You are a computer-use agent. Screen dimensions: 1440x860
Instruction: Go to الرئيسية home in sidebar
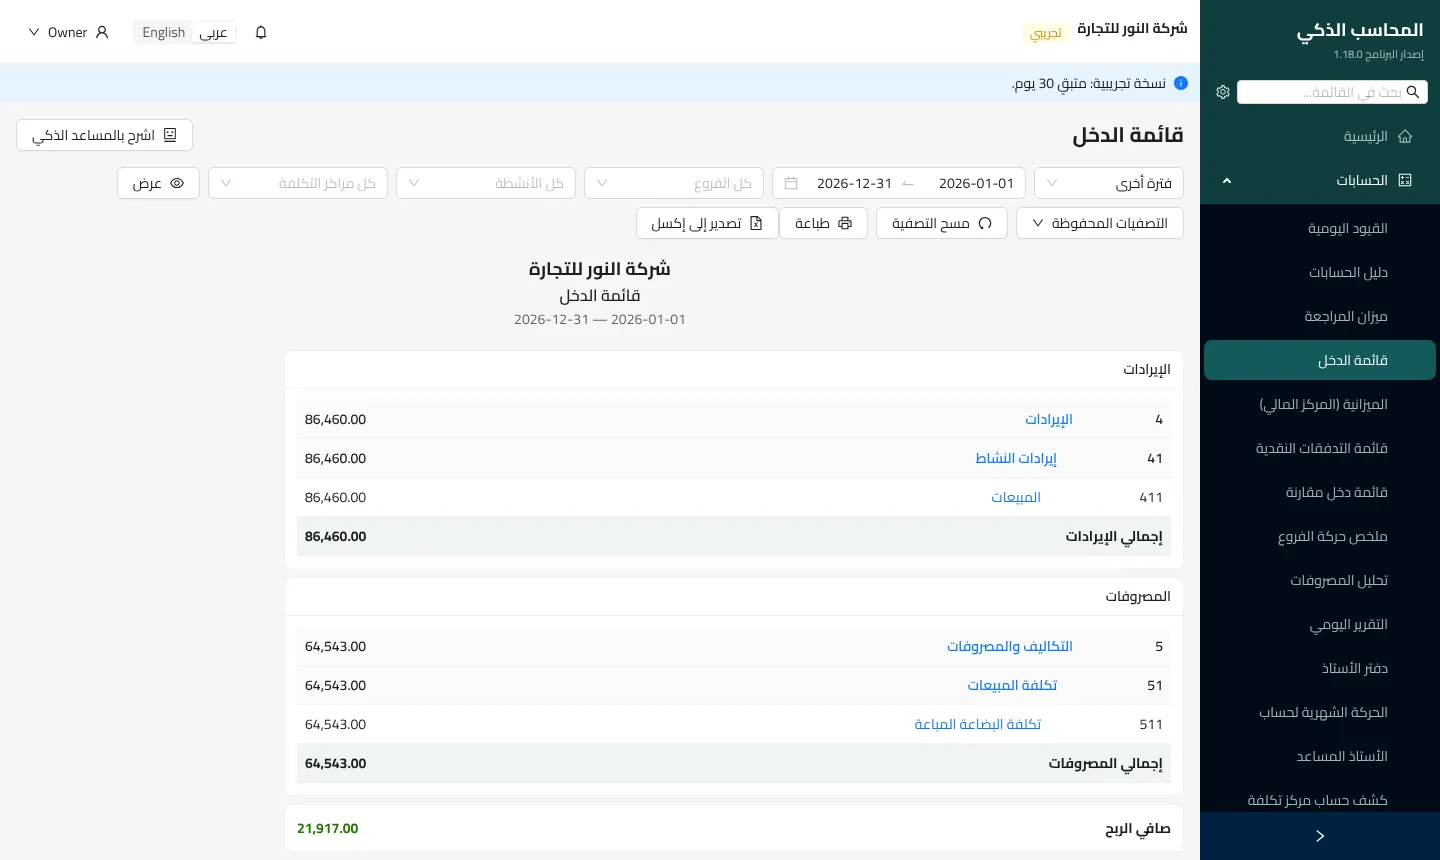coord(1320,136)
